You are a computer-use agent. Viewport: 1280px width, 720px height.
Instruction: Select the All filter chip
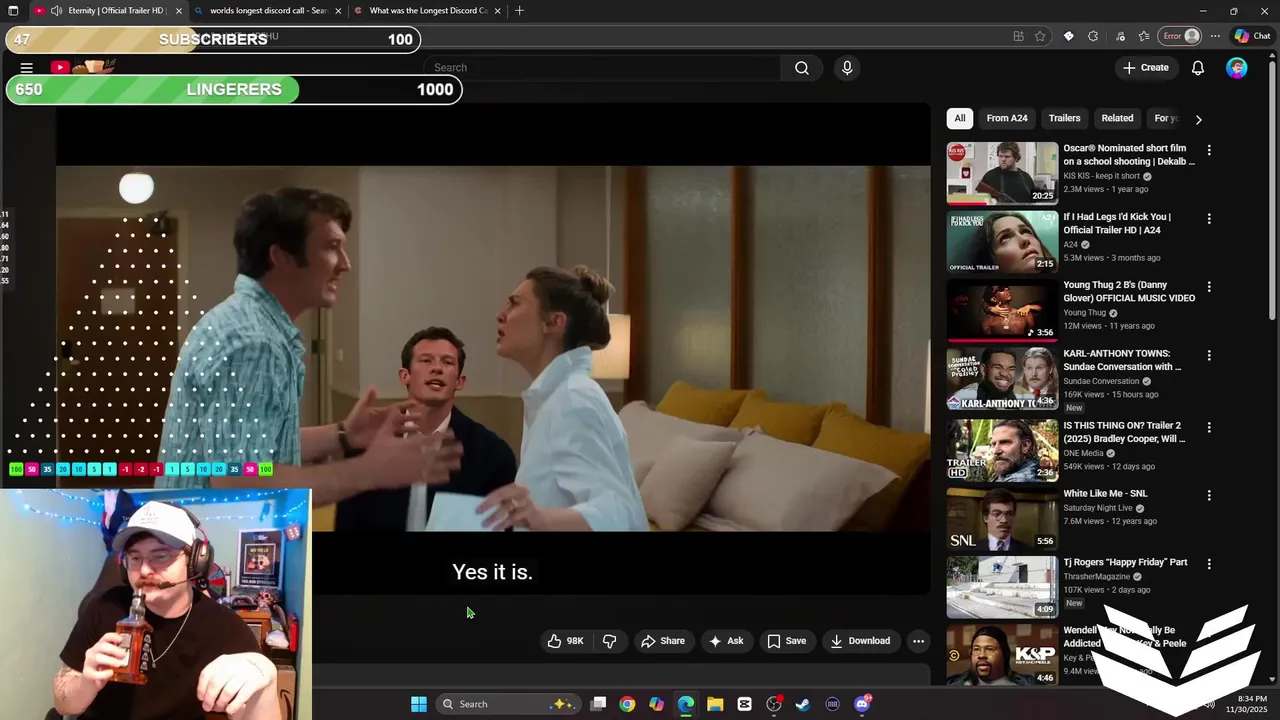click(x=960, y=118)
